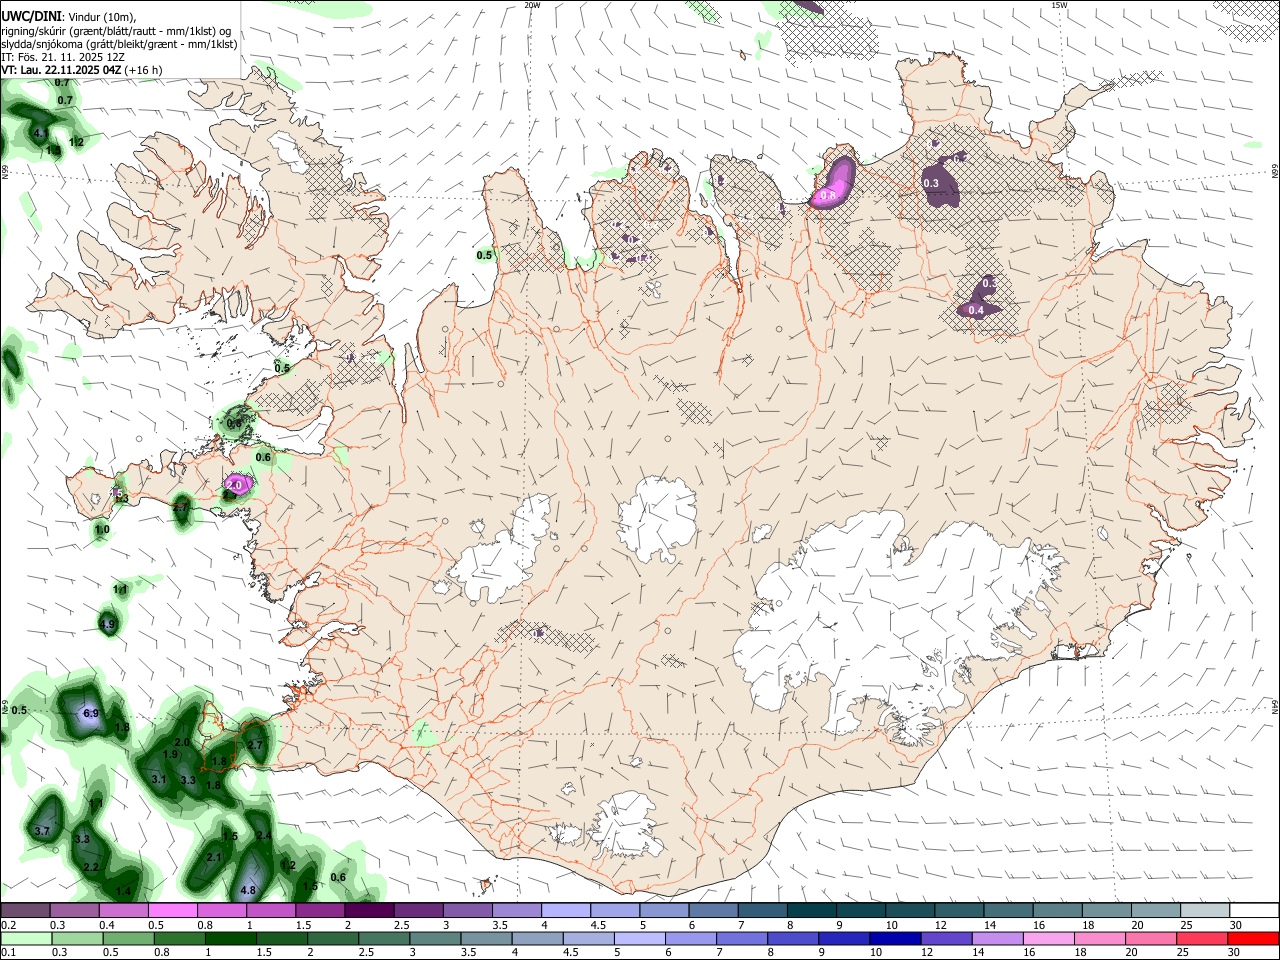
Task: Click the UWC/DINI title text
Action: point(30,17)
